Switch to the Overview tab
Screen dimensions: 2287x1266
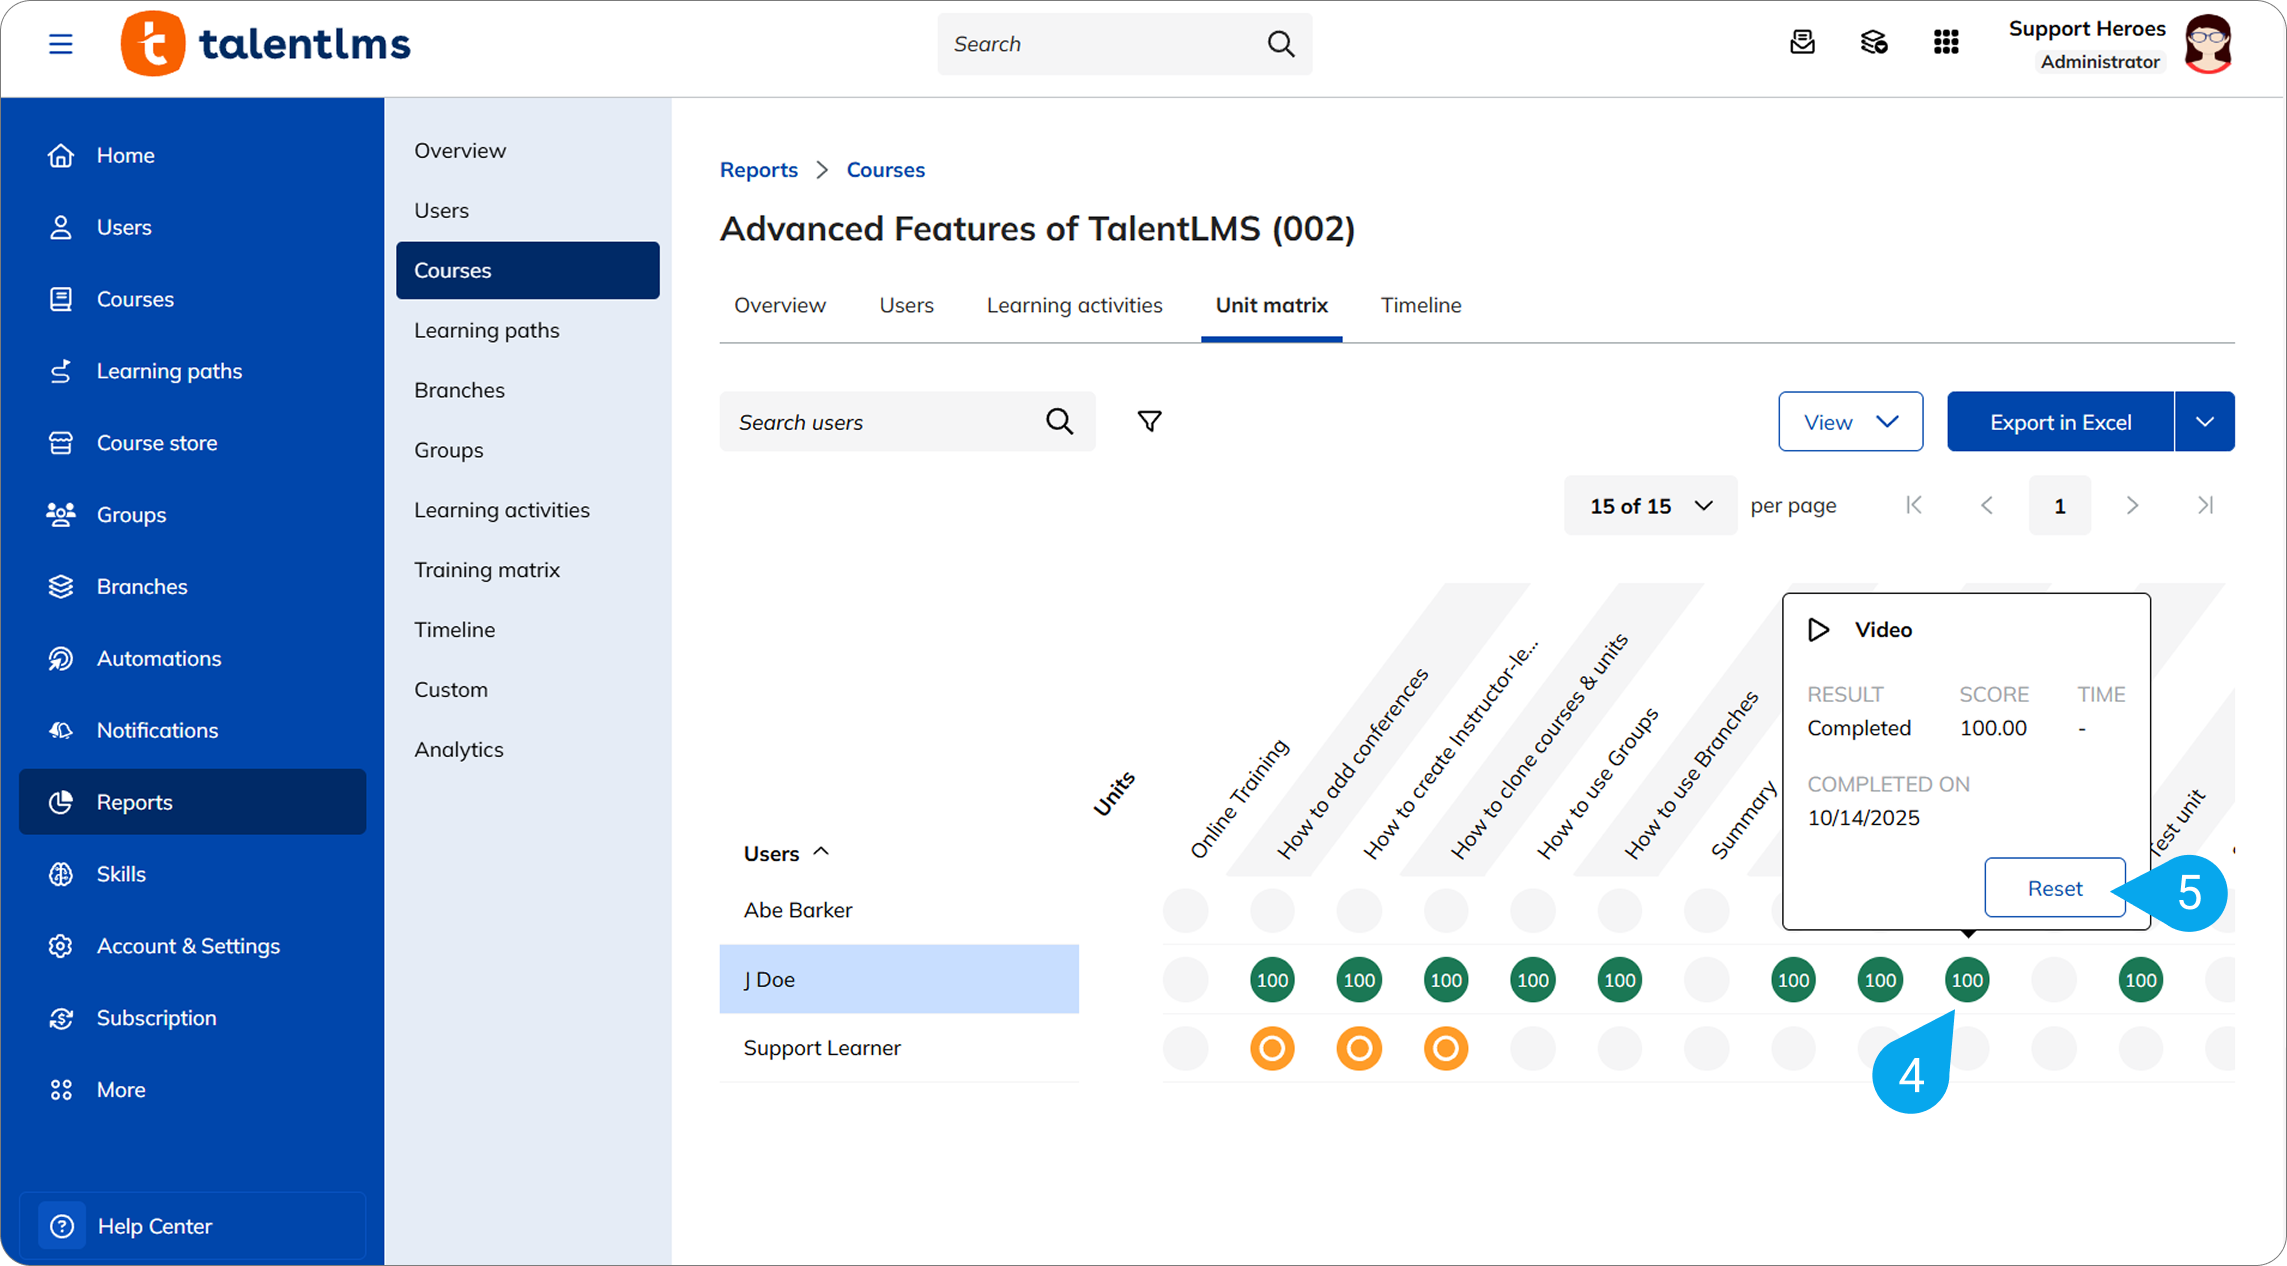click(780, 305)
